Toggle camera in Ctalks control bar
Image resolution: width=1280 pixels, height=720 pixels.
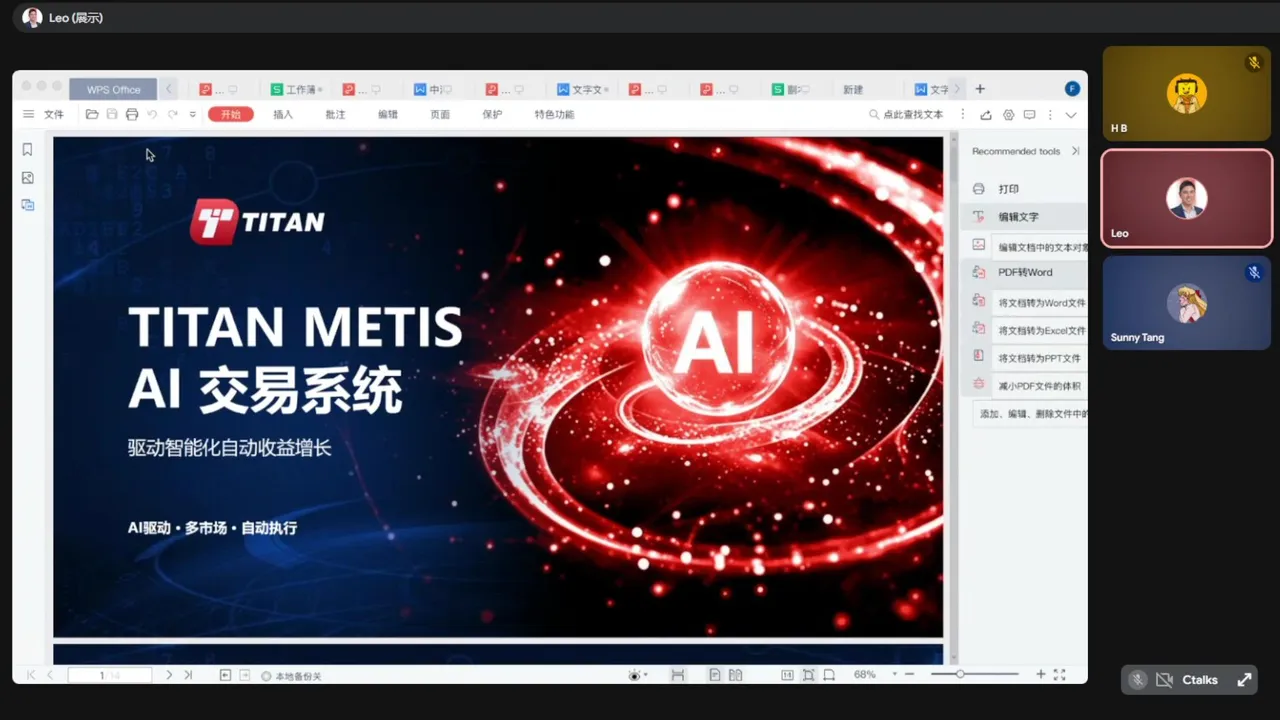pyautogui.click(x=1164, y=680)
